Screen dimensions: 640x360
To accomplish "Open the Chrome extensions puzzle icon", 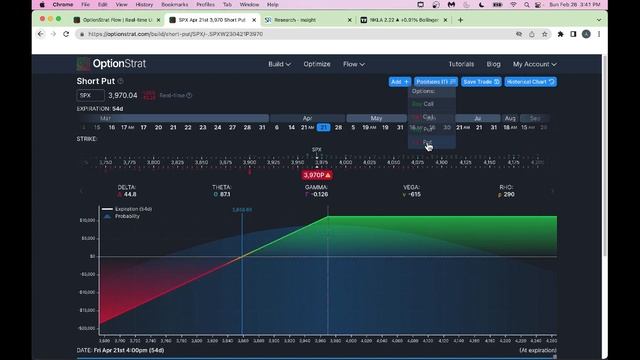I will pos(560,34).
